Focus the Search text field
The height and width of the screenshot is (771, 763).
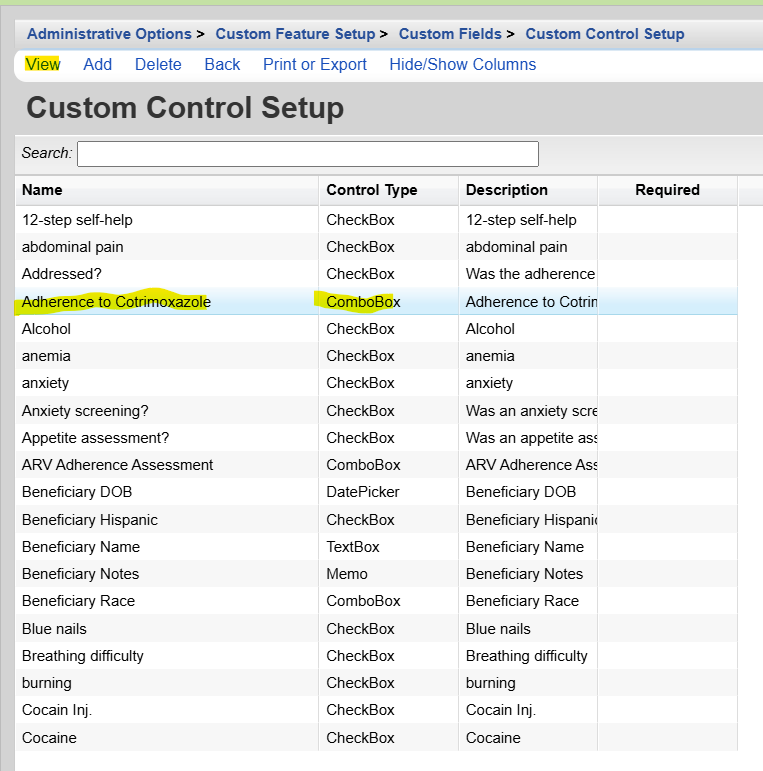(x=308, y=153)
